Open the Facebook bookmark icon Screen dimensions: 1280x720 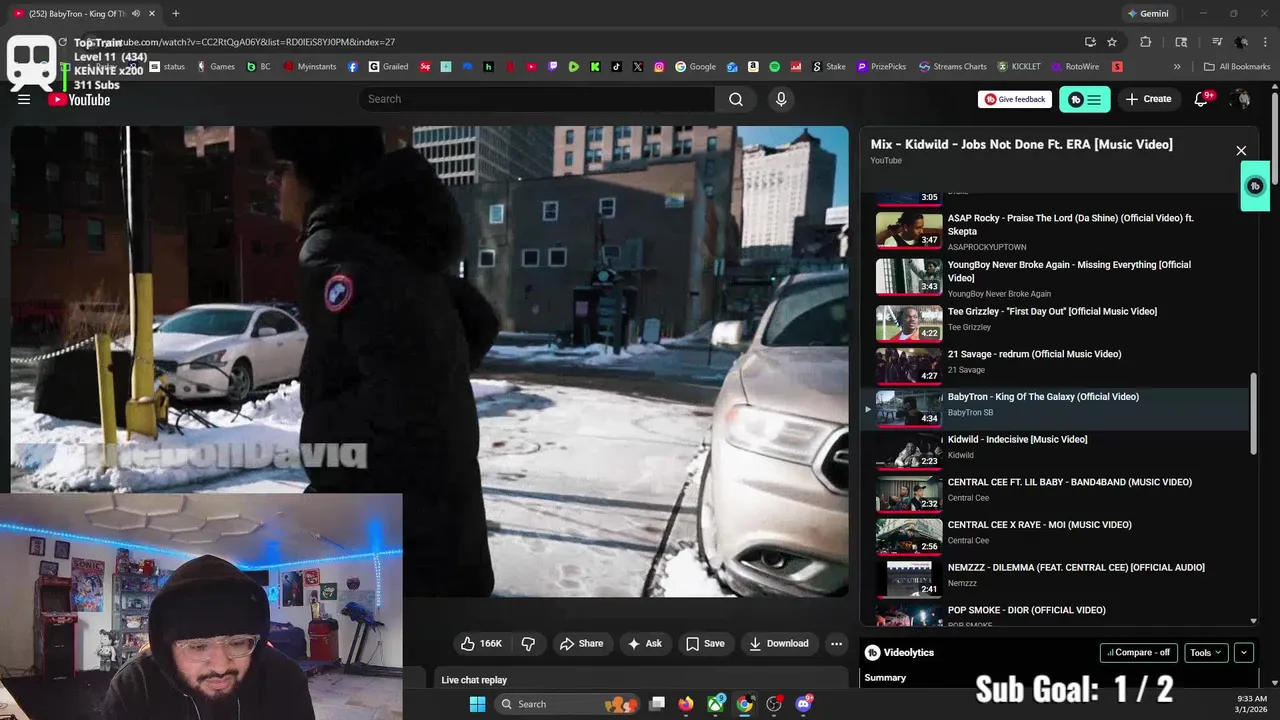coord(353,67)
